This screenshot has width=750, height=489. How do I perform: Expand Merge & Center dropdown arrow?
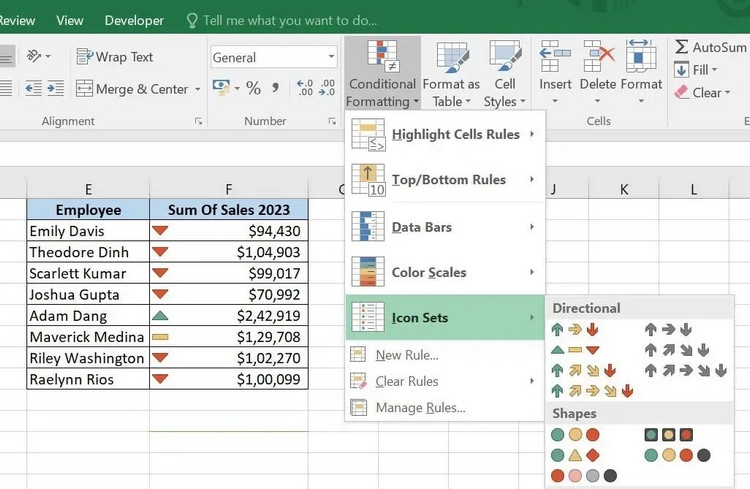[x=198, y=89]
